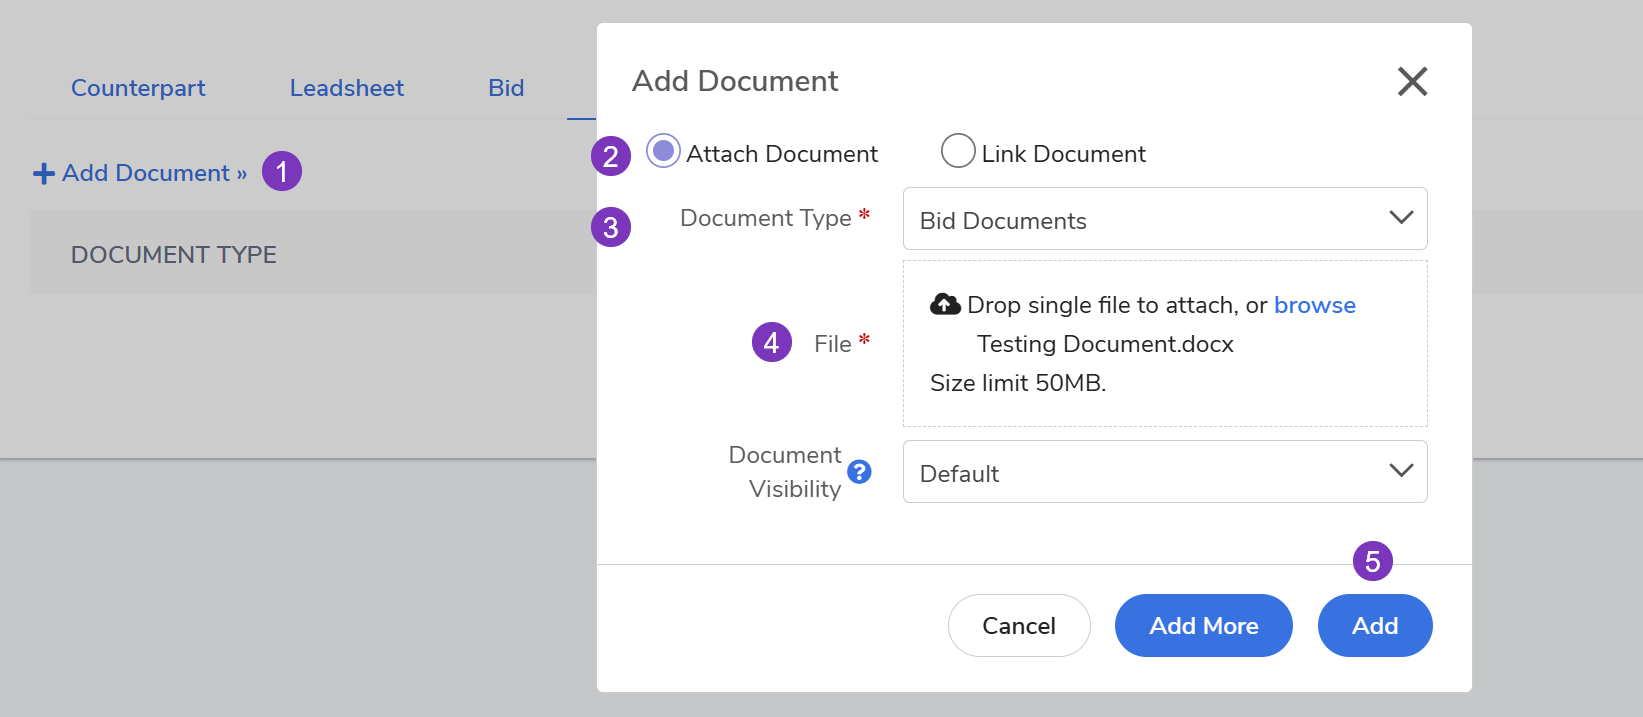Open the Document Type dropdown showing Bid Documents
1643x717 pixels.
[x=1164, y=219]
